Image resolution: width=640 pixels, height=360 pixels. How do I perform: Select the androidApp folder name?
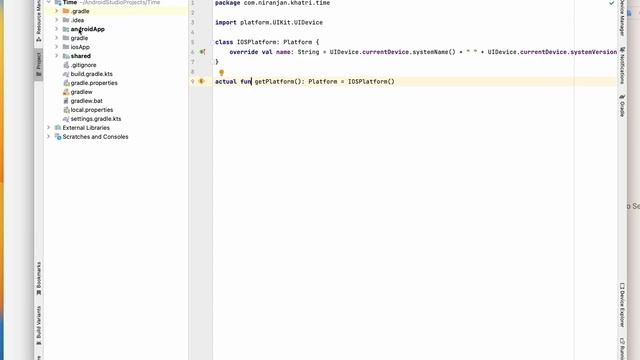[x=87, y=29]
